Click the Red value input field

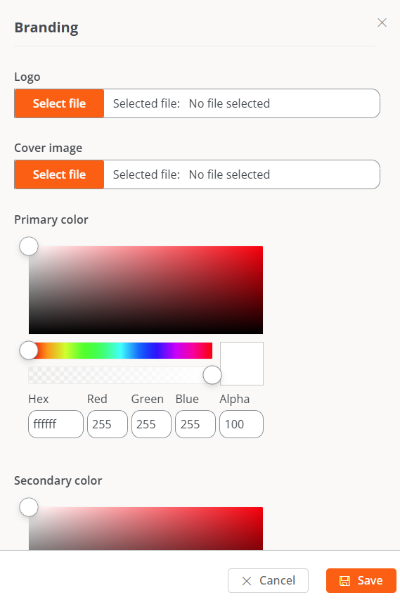[107, 424]
